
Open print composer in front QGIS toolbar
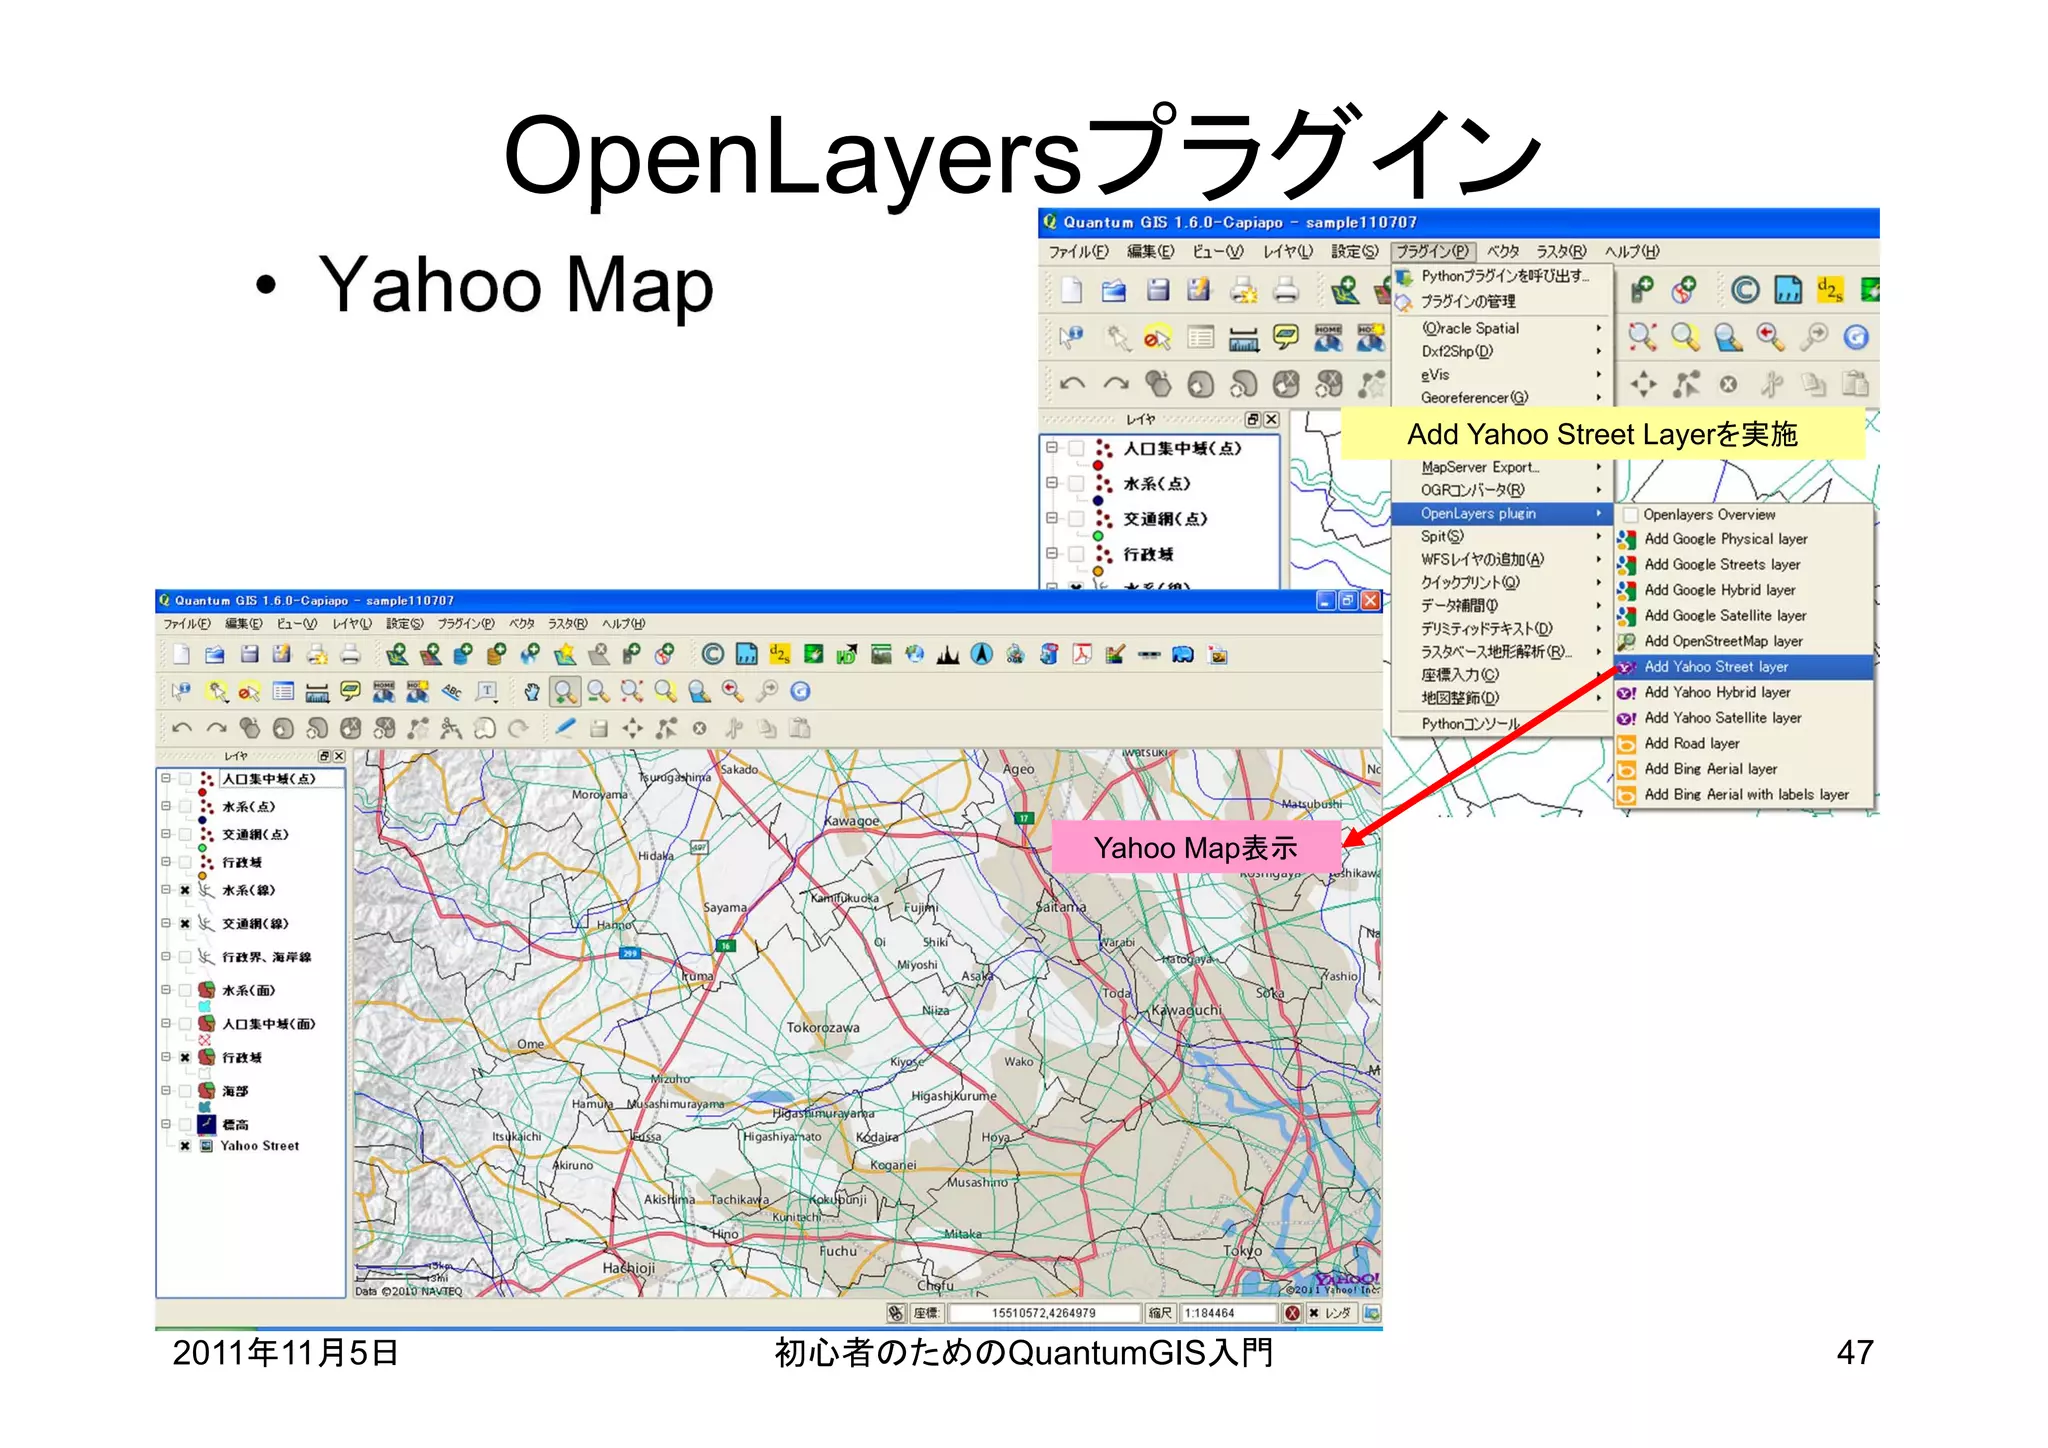pyautogui.click(x=317, y=655)
